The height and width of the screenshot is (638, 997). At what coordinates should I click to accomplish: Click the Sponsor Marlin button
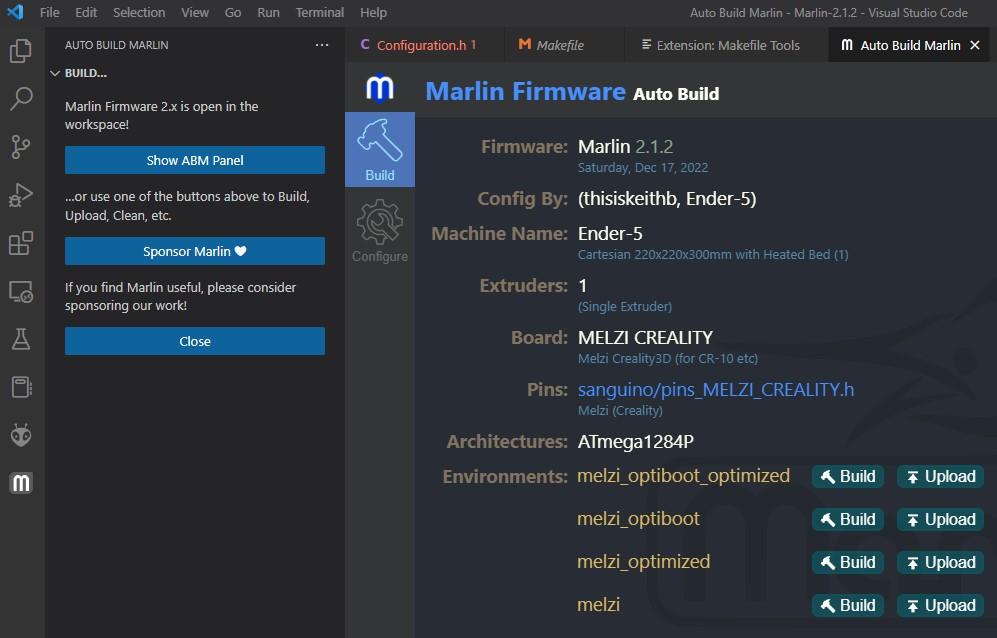[195, 251]
